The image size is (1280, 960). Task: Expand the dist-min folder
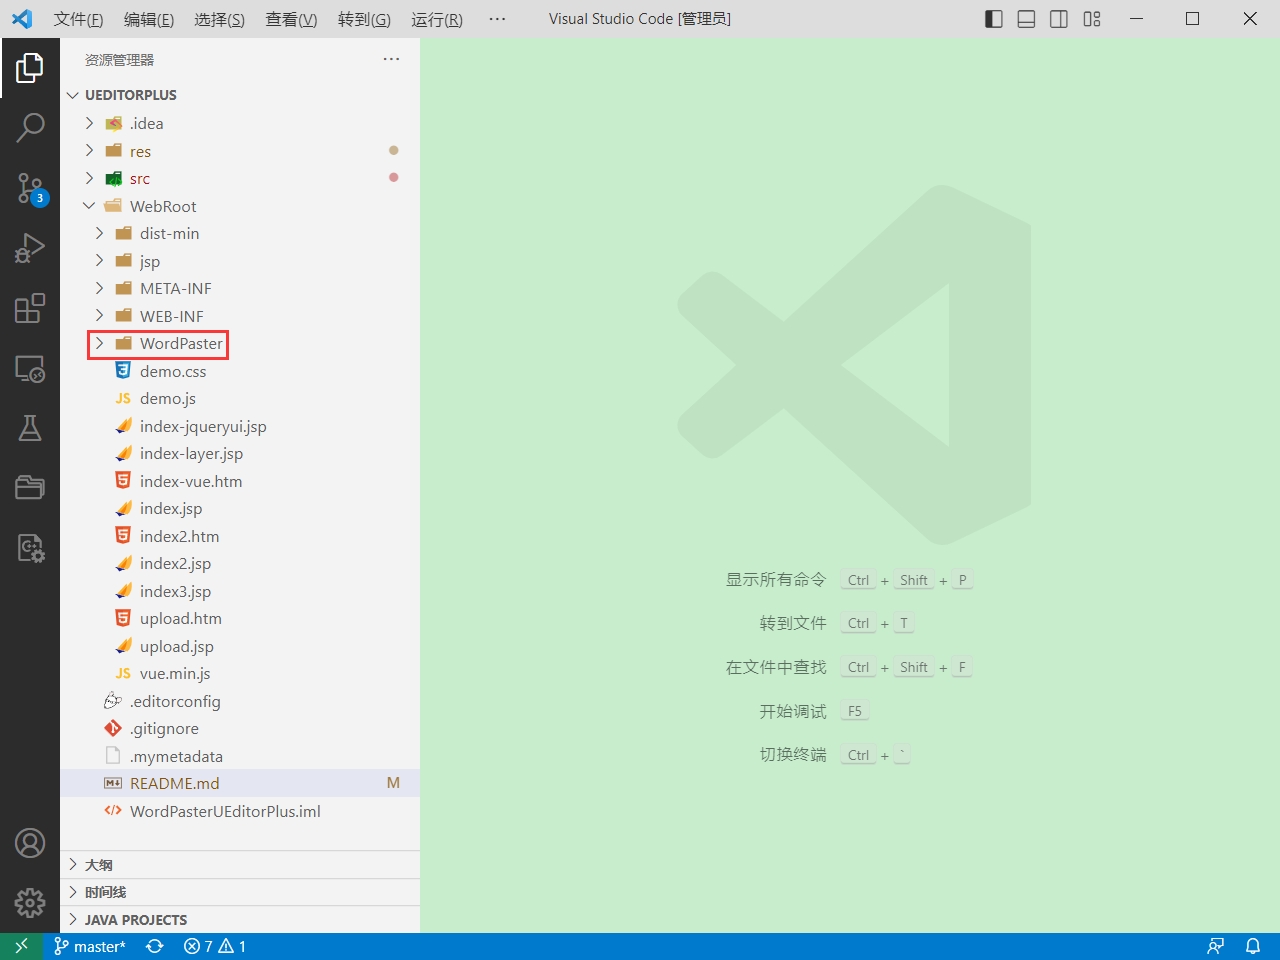(240, 233)
